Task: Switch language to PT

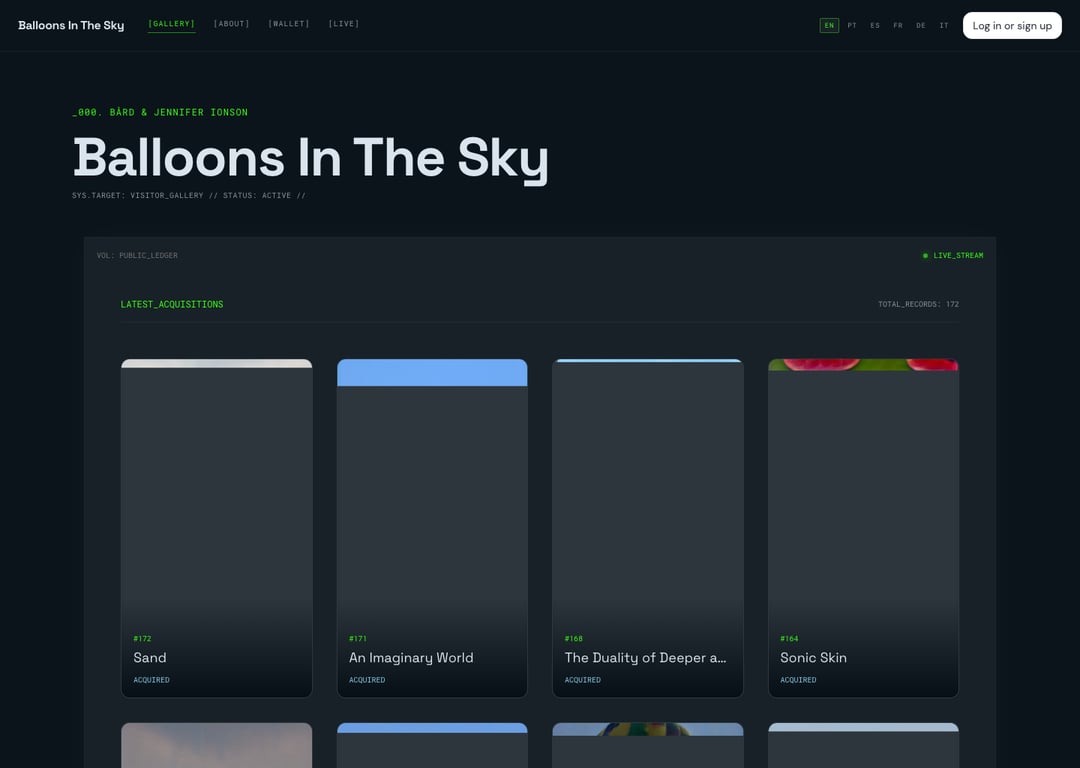Action: 852,25
